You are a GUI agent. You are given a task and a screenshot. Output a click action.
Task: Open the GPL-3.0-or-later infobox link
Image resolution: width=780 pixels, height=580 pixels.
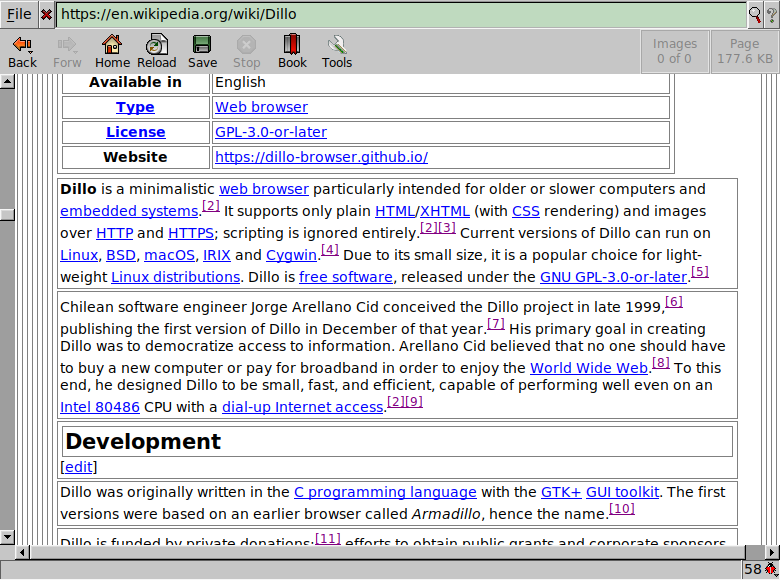coord(271,132)
